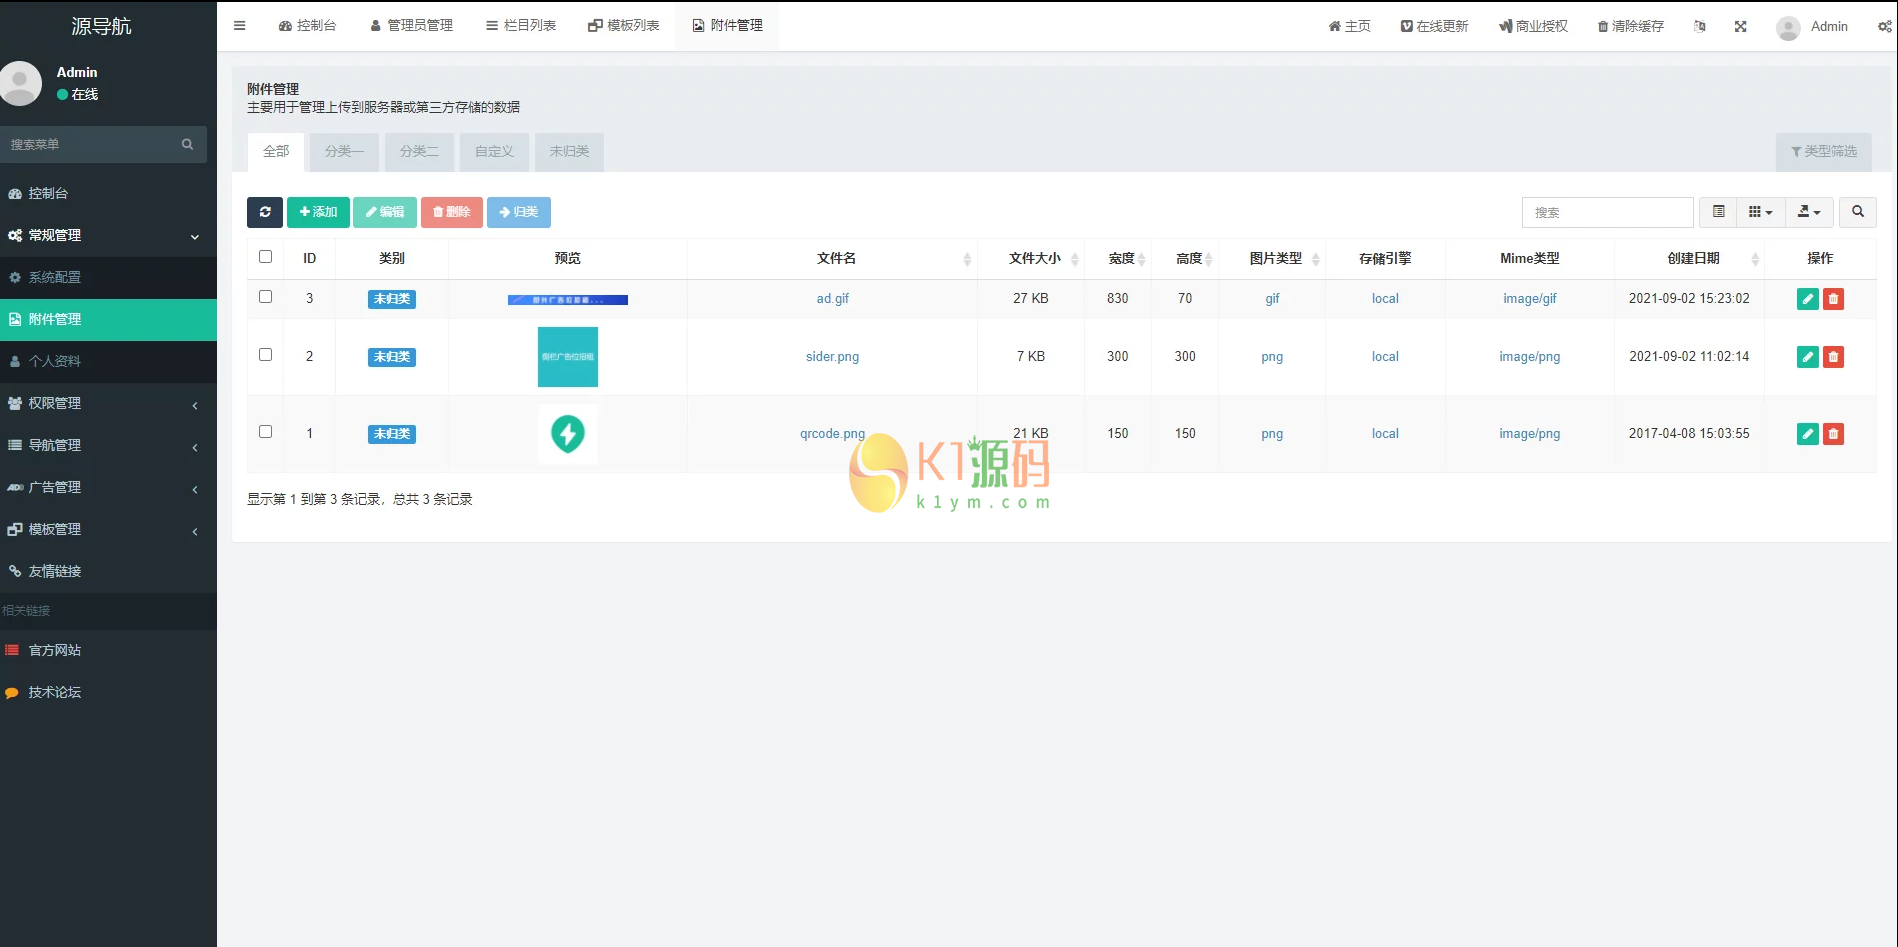Select checkbox for row ID 1
This screenshot has width=1898, height=947.
tap(266, 432)
